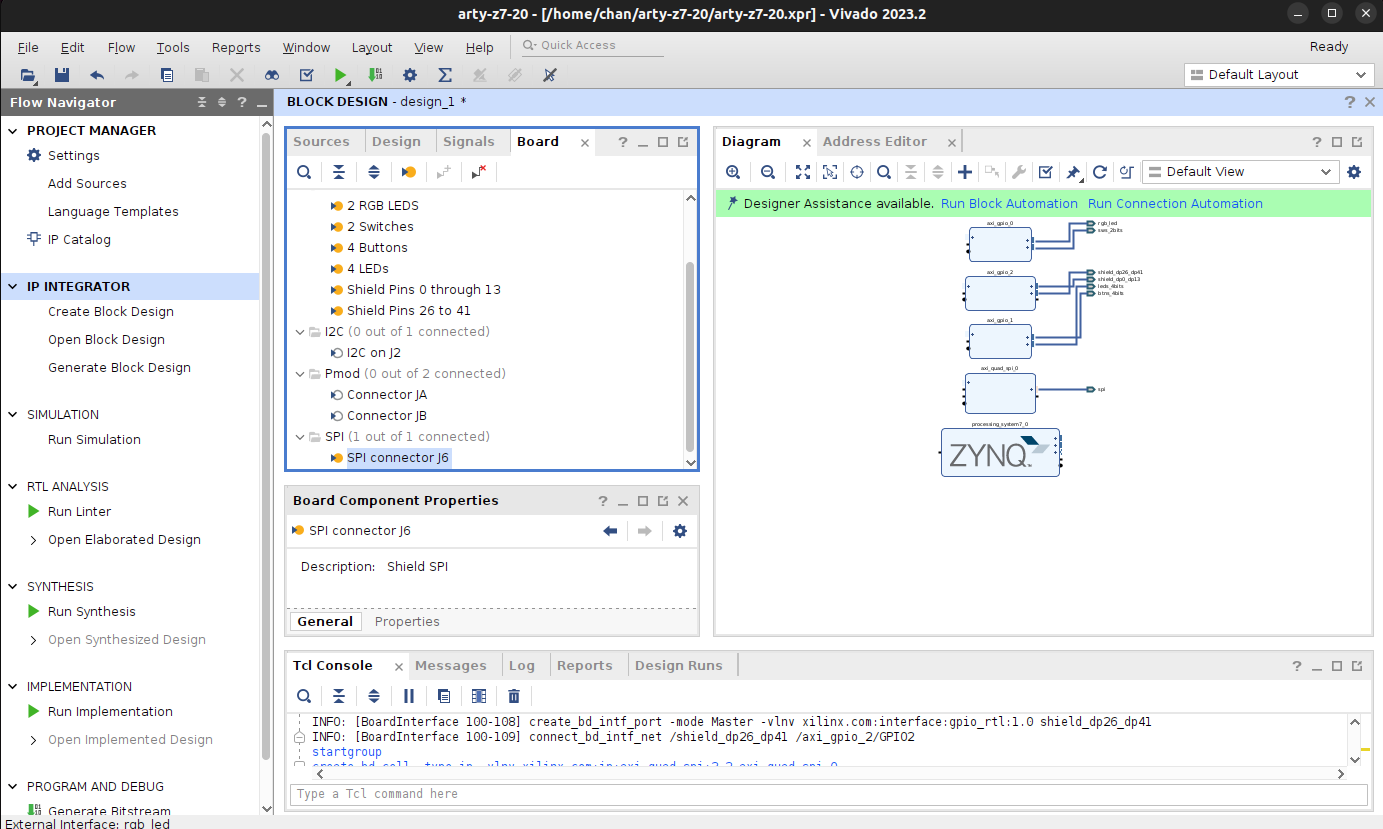Expand Open Elaborated Design
The height and width of the screenshot is (829, 1383).
pyautogui.click(x=34, y=540)
